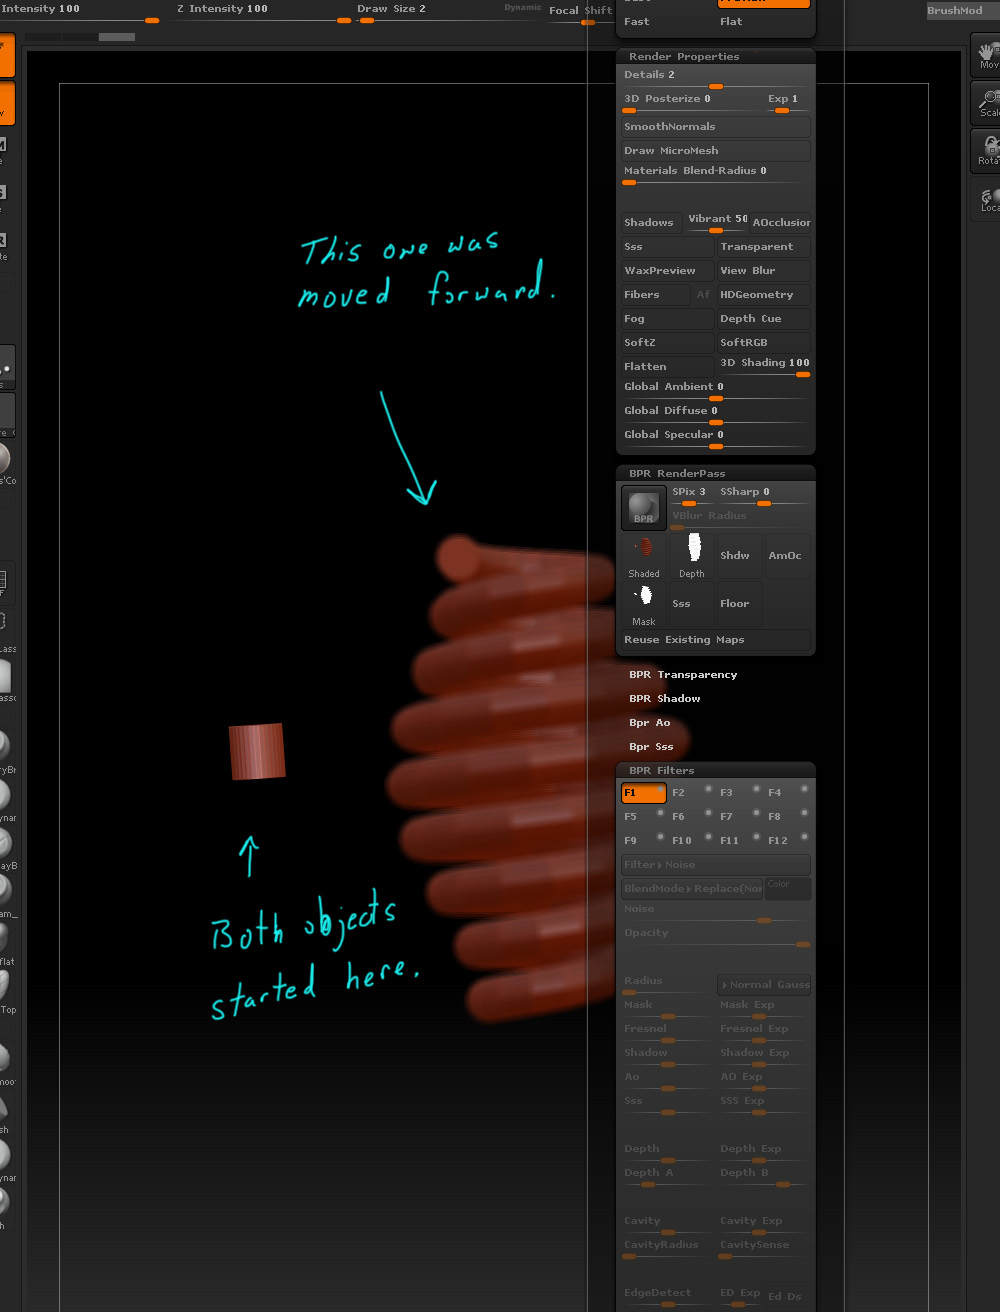This screenshot has width=1000, height=1312.
Task: Click the BPR render sphere button
Action: pyautogui.click(x=644, y=508)
